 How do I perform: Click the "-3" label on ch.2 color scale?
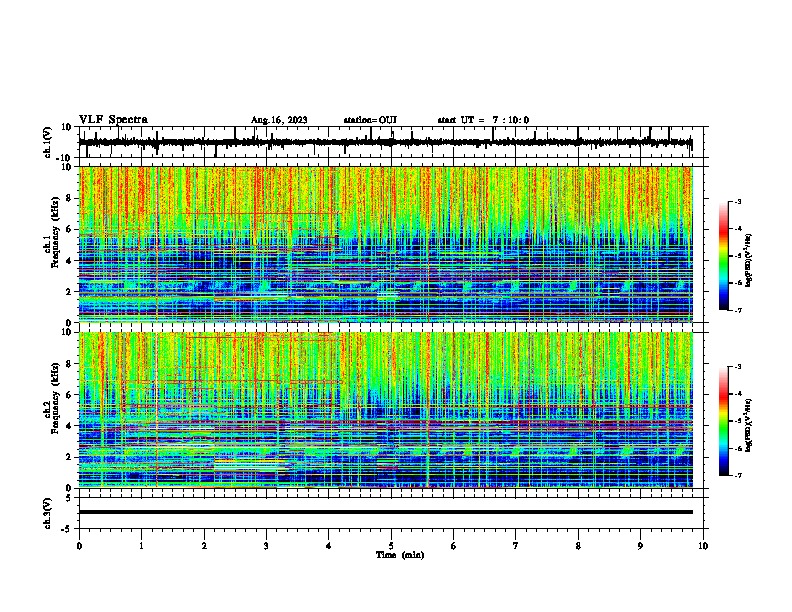737,367
